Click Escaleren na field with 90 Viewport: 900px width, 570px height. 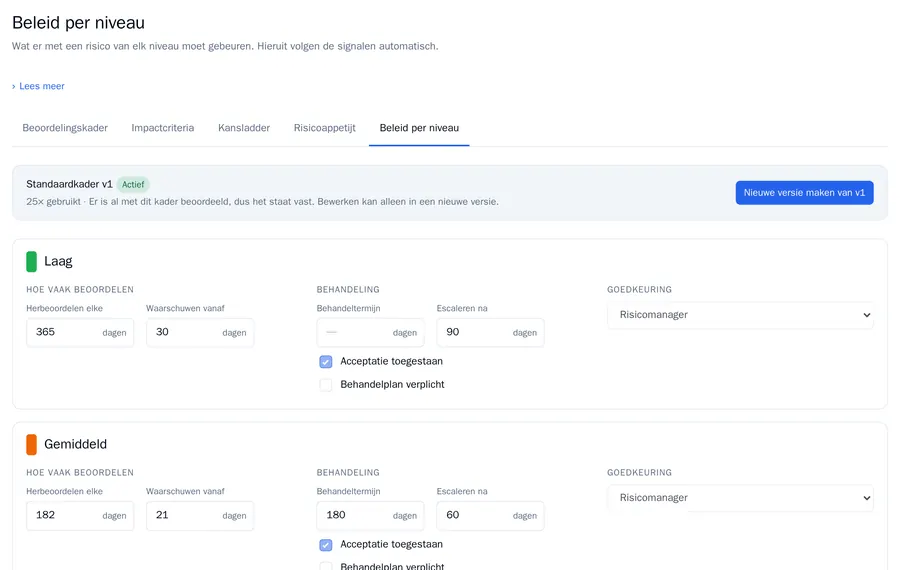click(x=490, y=332)
